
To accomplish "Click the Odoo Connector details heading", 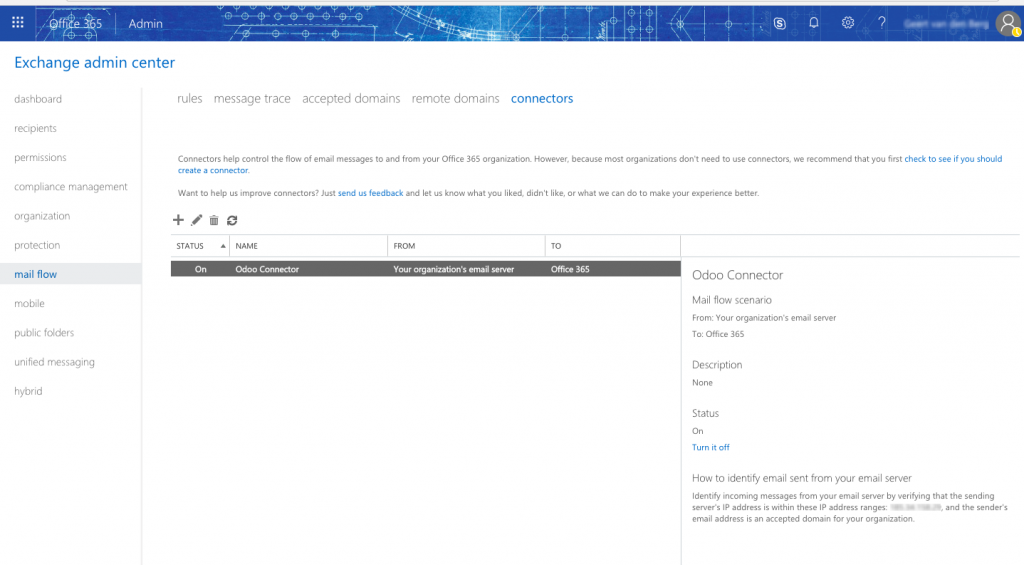I will pyautogui.click(x=737, y=275).
